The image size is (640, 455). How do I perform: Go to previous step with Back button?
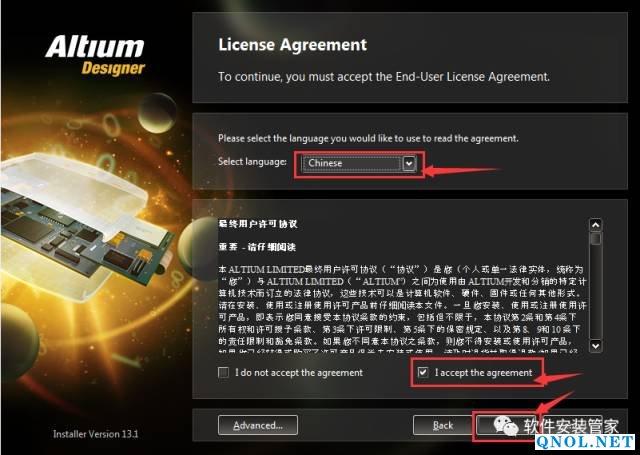443,425
